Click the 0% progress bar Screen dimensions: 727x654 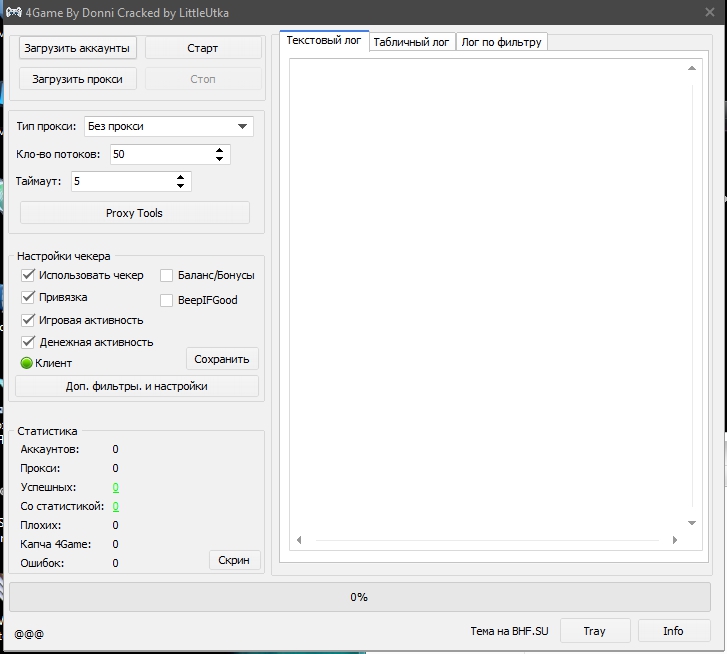coord(360,597)
